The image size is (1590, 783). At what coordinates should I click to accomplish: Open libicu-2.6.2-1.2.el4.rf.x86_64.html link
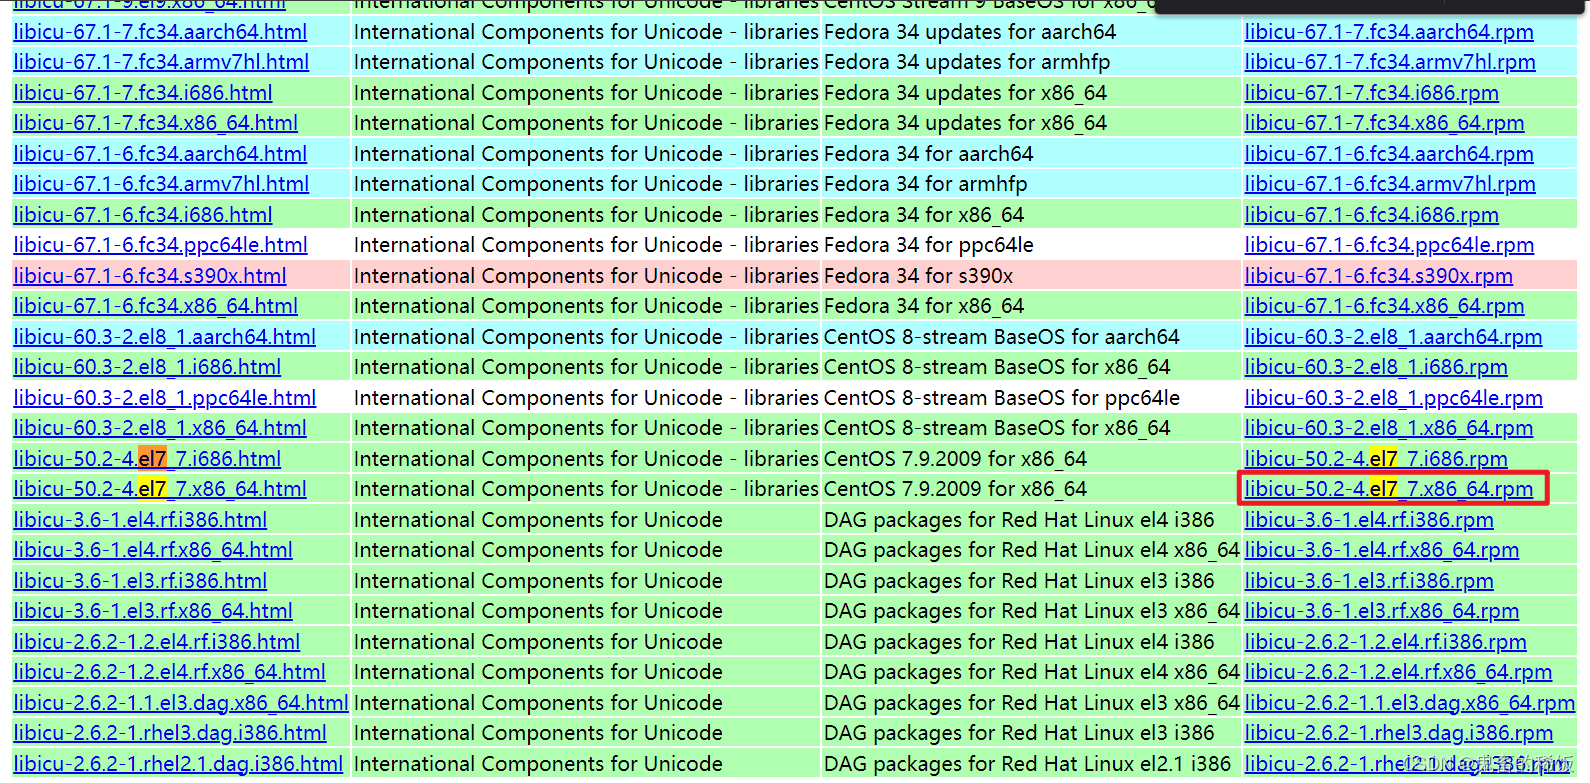pyautogui.click(x=169, y=672)
